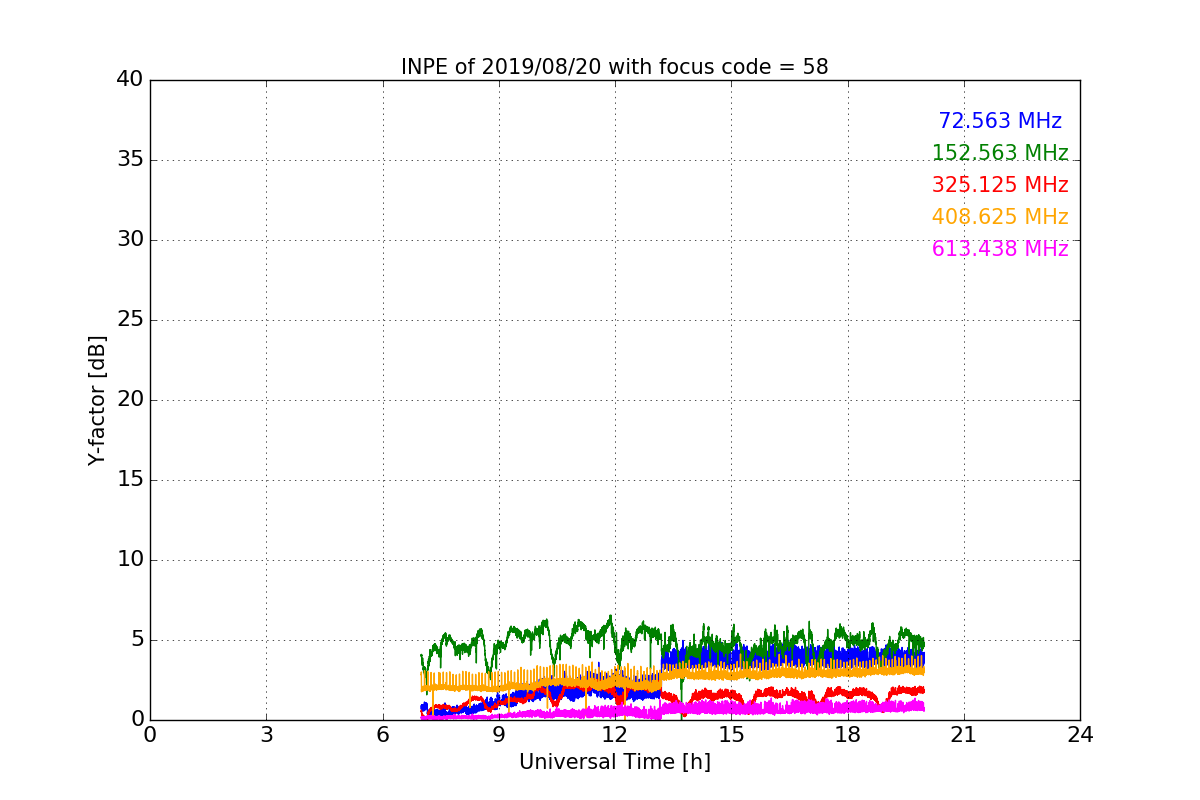The height and width of the screenshot is (800, 1200).
Task: Click the x-axis tick label 3
Action: click(x=266, y=735)
